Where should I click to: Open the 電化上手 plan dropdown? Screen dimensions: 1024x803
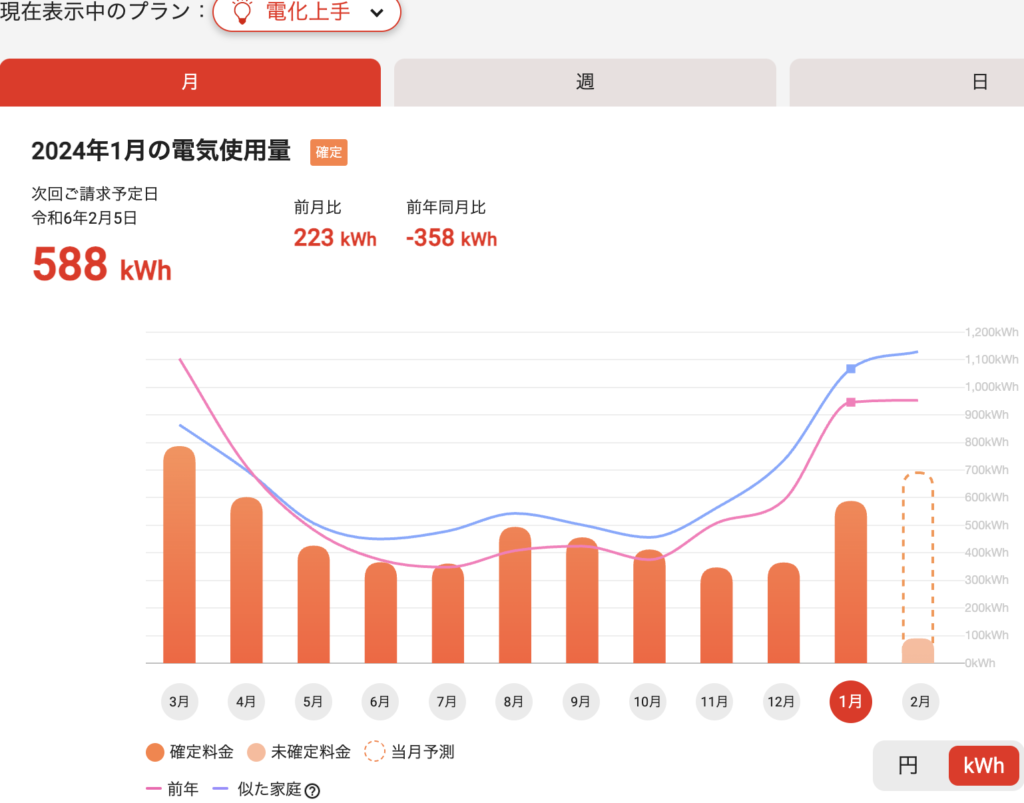[x=306, y=13]
